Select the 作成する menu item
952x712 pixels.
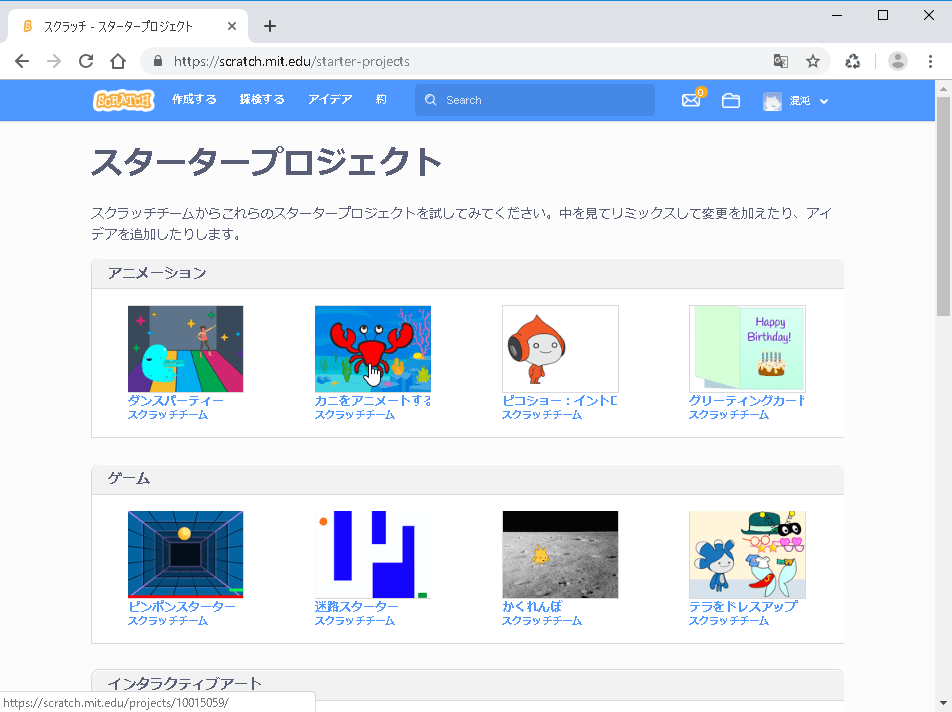pos(194,100)
